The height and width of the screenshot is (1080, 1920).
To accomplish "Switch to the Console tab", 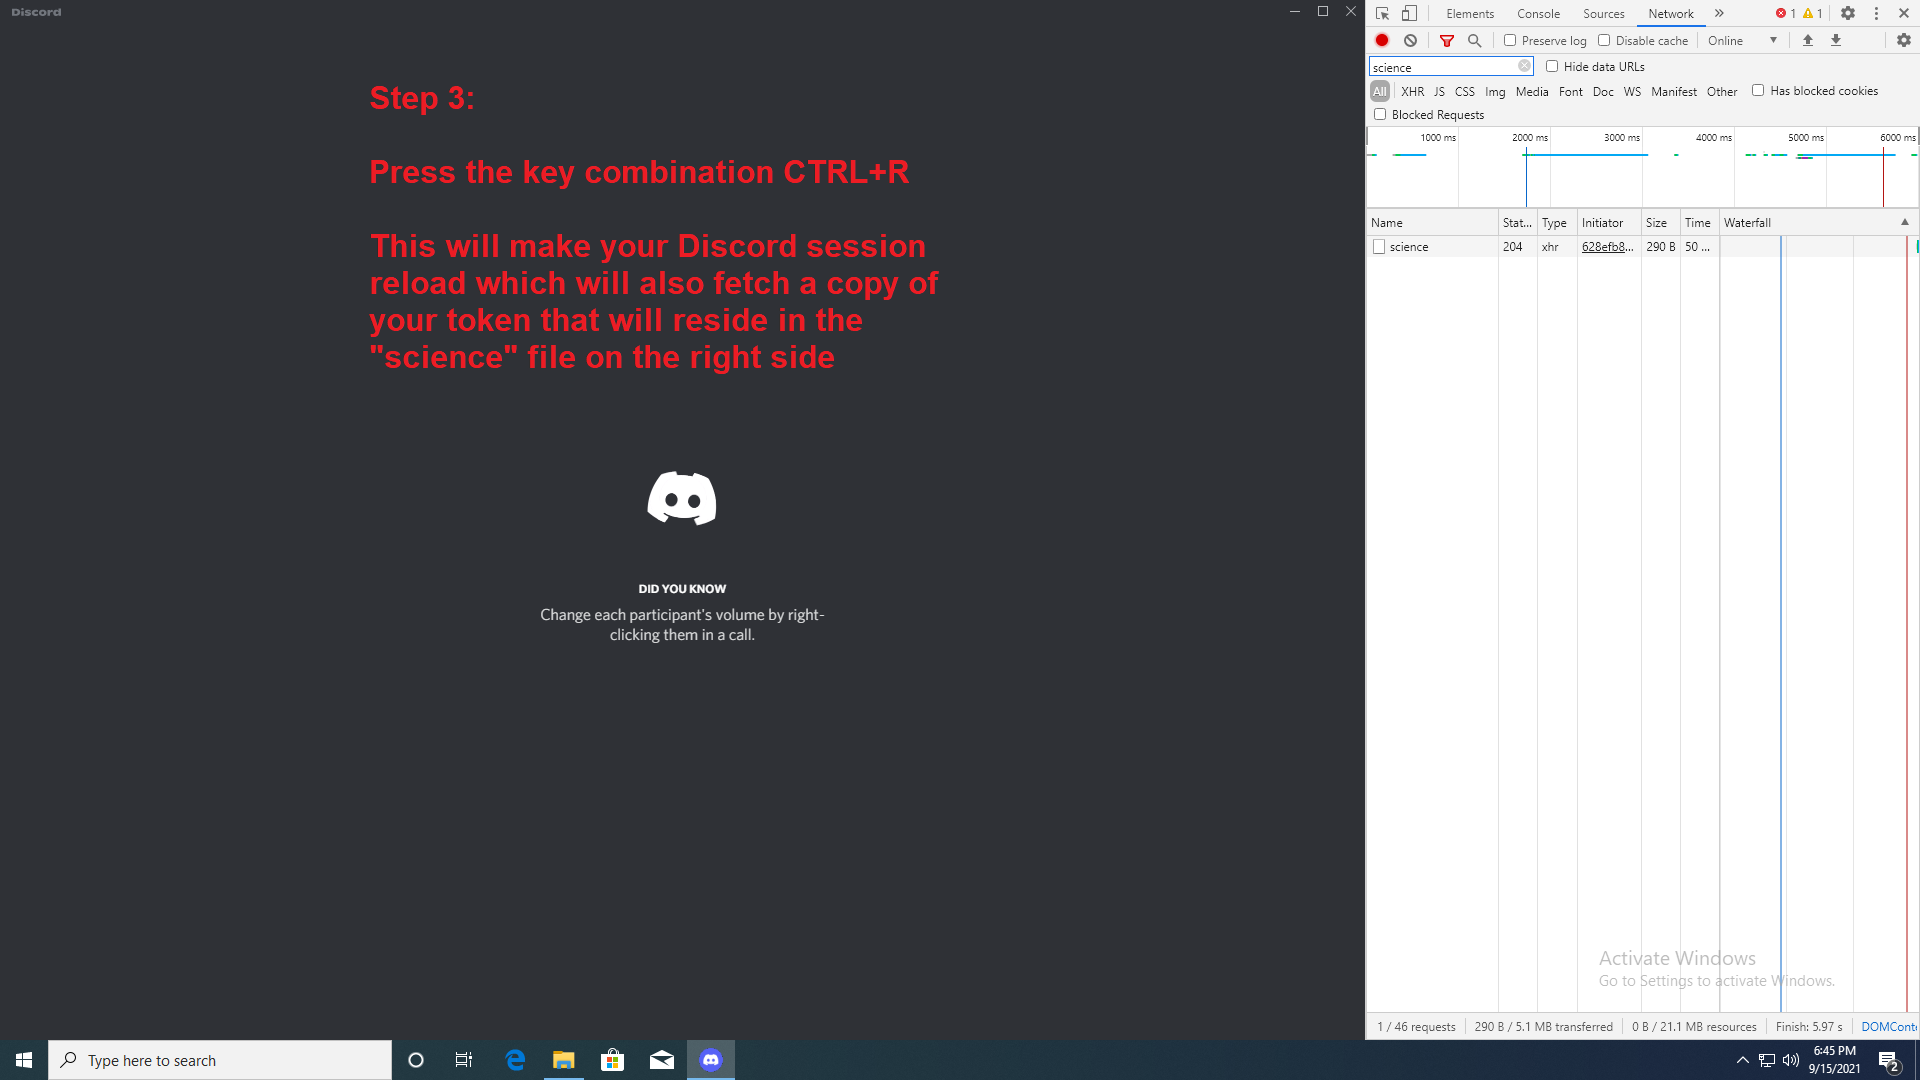I will [x=1538, y=13].
